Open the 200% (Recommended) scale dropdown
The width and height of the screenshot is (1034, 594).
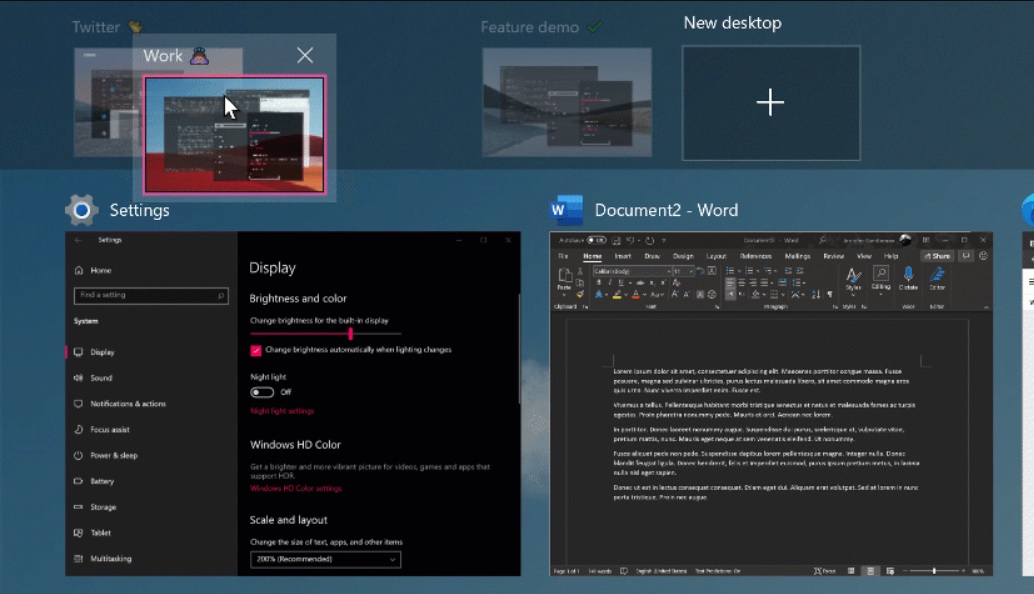325,559
